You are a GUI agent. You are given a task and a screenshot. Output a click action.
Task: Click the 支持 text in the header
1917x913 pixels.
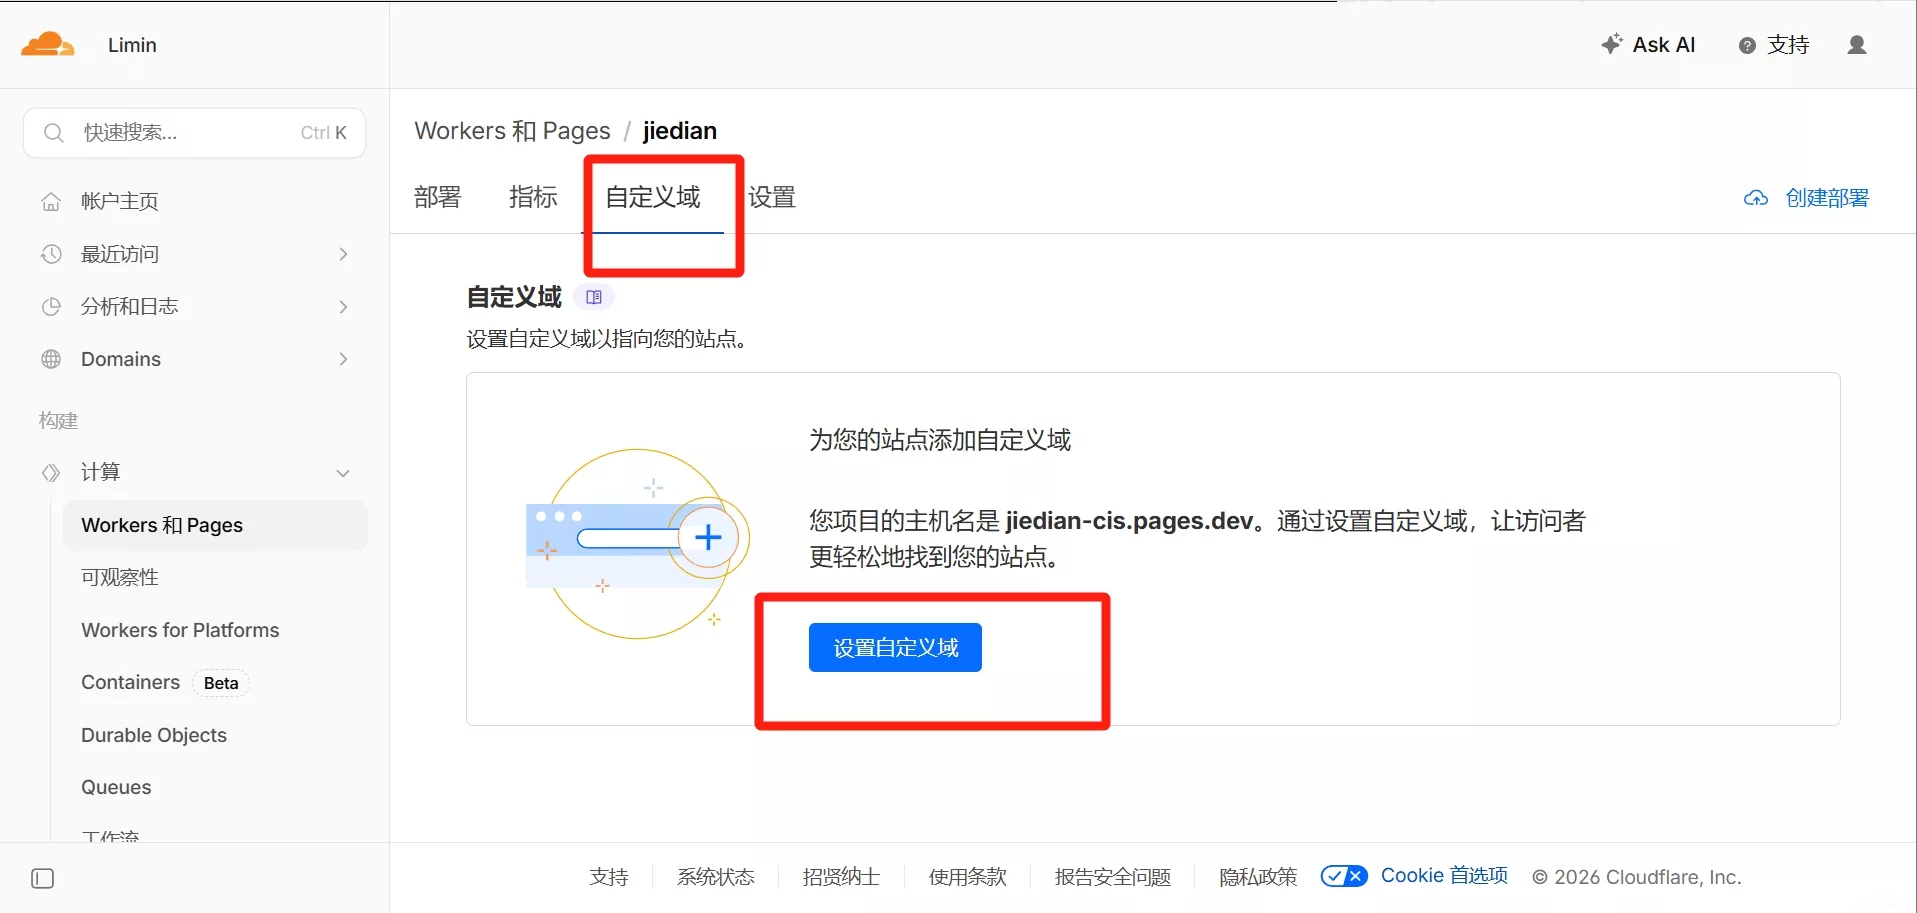point(1788,45)
